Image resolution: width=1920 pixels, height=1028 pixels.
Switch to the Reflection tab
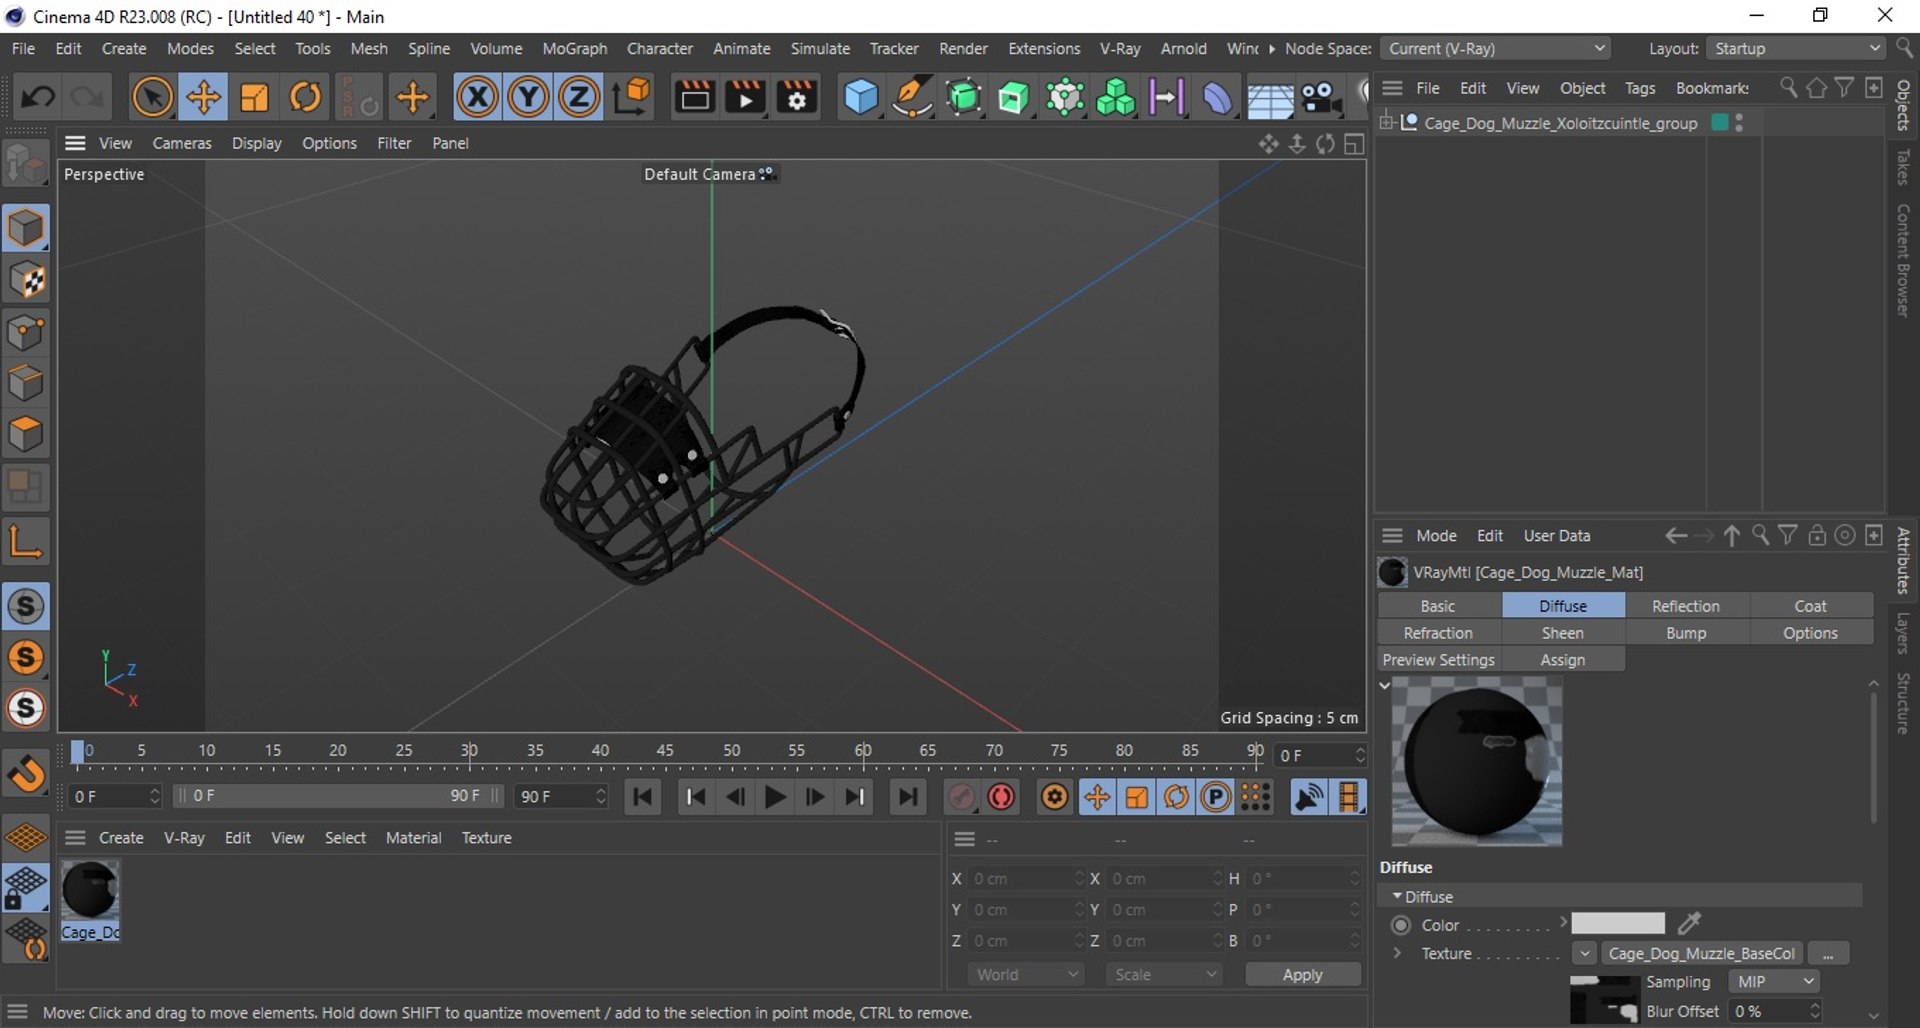(1685, 606)
